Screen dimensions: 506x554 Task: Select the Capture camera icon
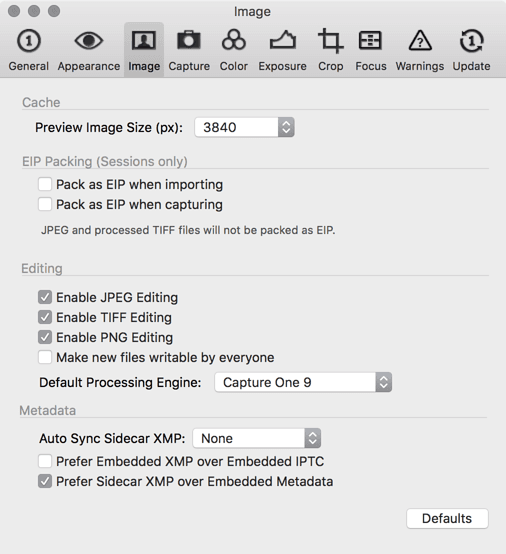(x=189, y=40)
